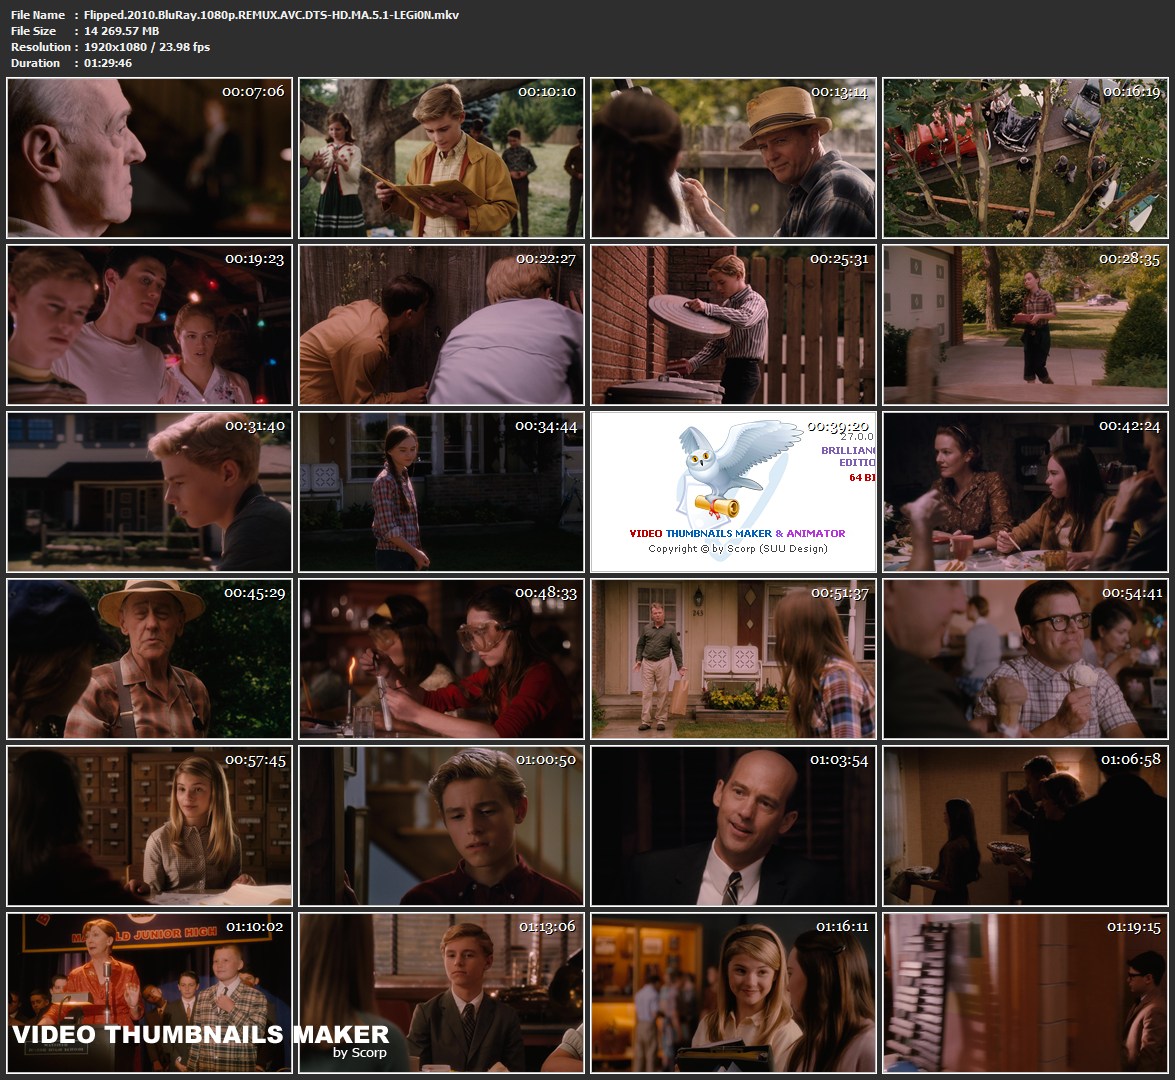Select the frame timestamped 00:19:23
This screenshot has width=1175, height=1080.
149,325
